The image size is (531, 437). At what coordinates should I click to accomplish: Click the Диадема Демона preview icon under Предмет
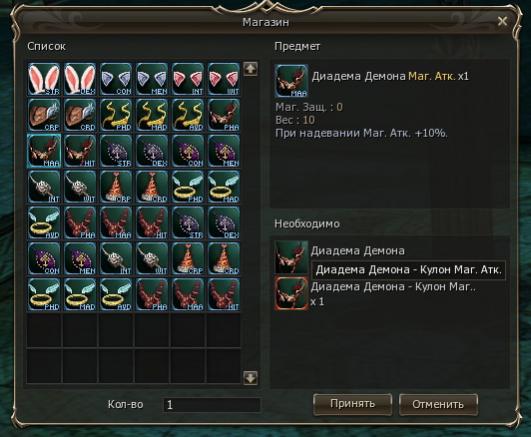point(291,81)
